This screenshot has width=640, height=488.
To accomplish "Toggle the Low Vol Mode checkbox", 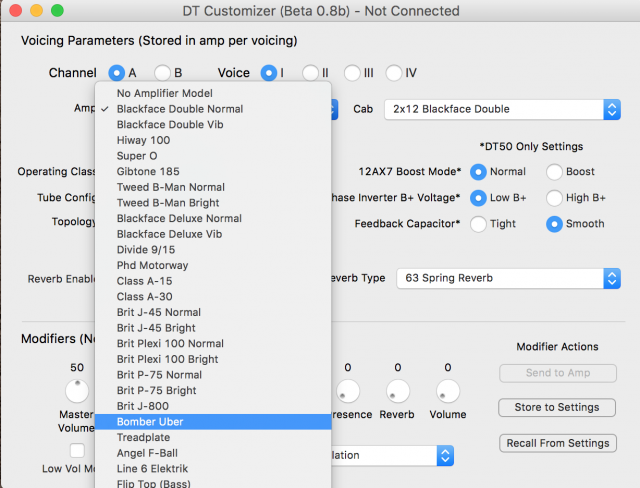I will pyautogui.click(x=77, y=451).
